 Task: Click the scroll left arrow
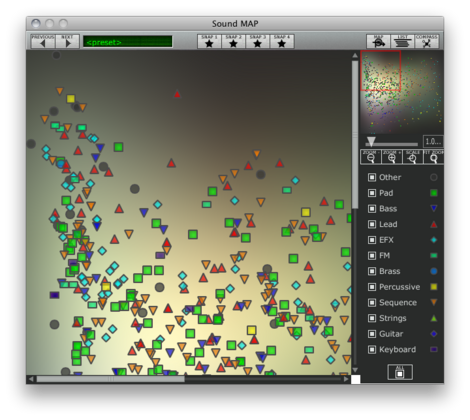coord(31,379)
